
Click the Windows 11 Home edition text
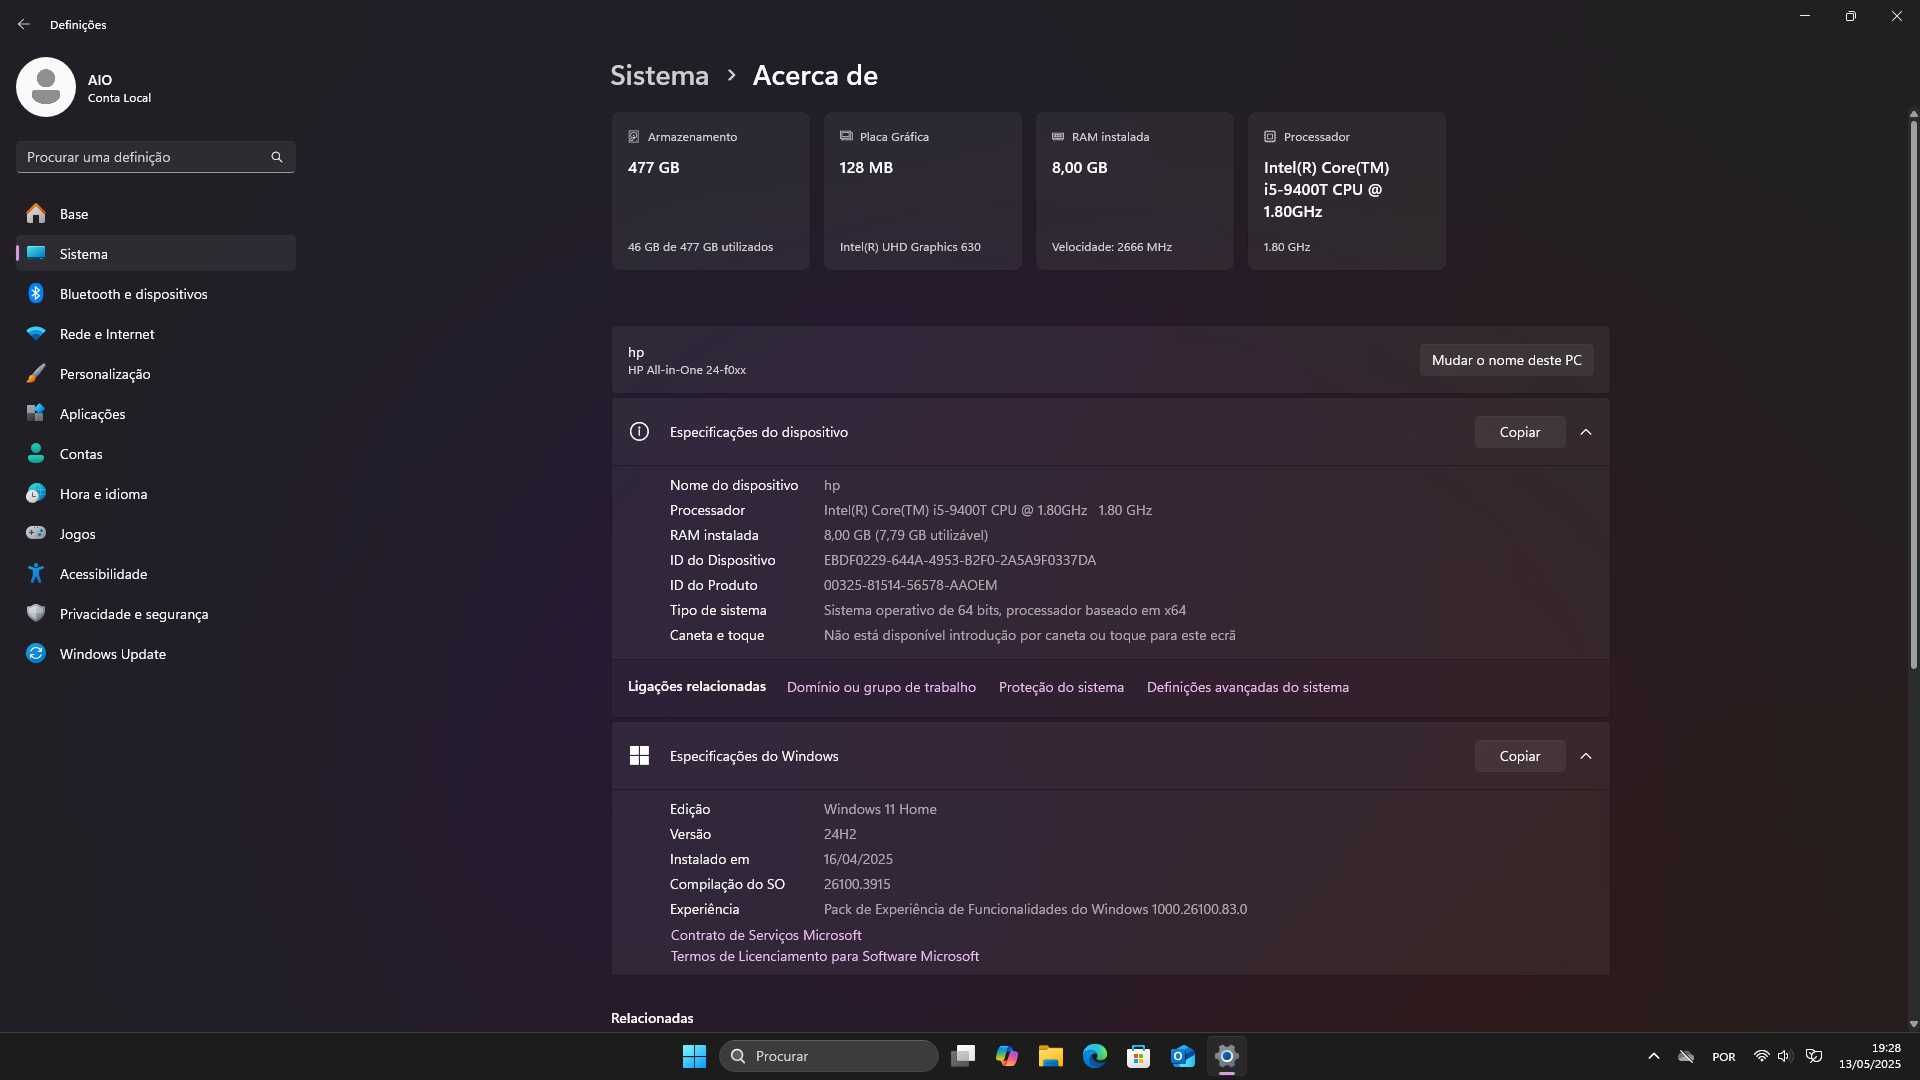(x=880, y=809)
